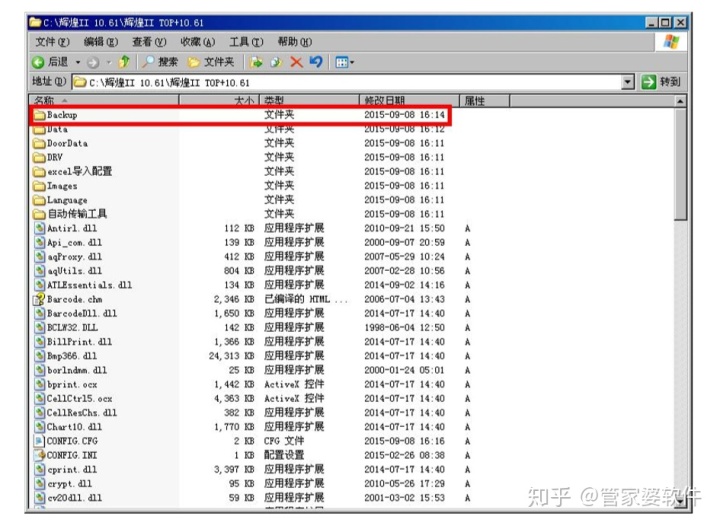The height and width of the screenshot is (526, 720).
Task: Open the Views dropdown arrow
Action: tap(352, 62)
